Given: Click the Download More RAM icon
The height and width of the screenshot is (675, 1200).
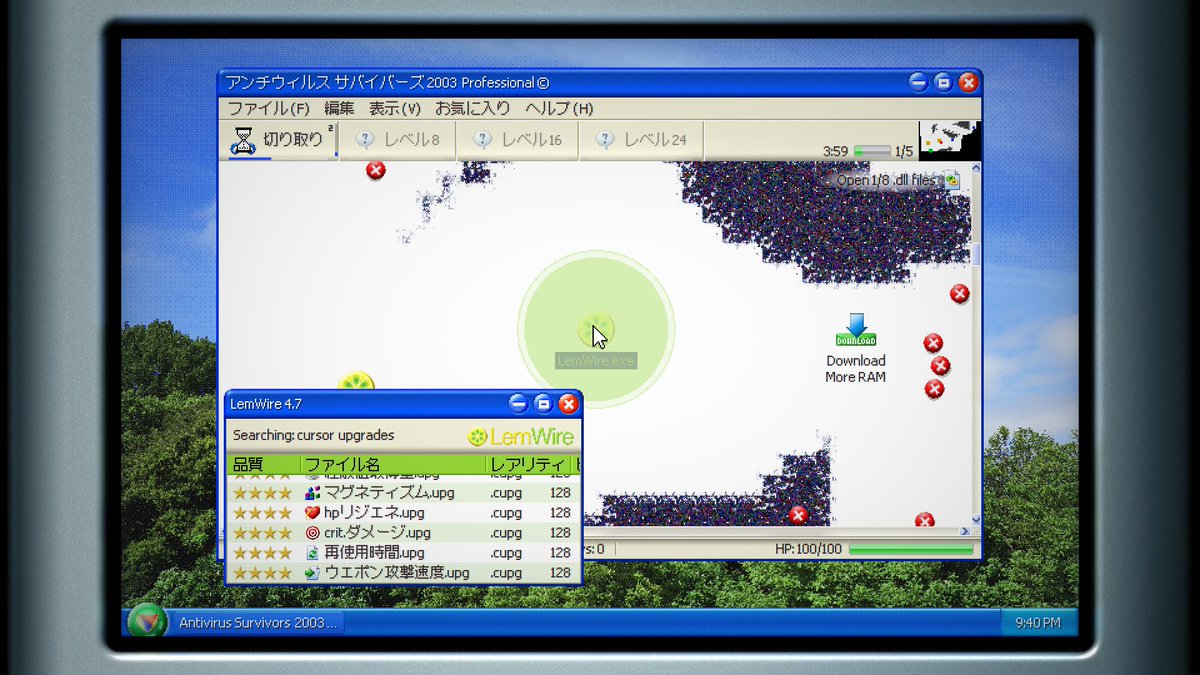Looking at the screenshot, I should tap(855, 331).
